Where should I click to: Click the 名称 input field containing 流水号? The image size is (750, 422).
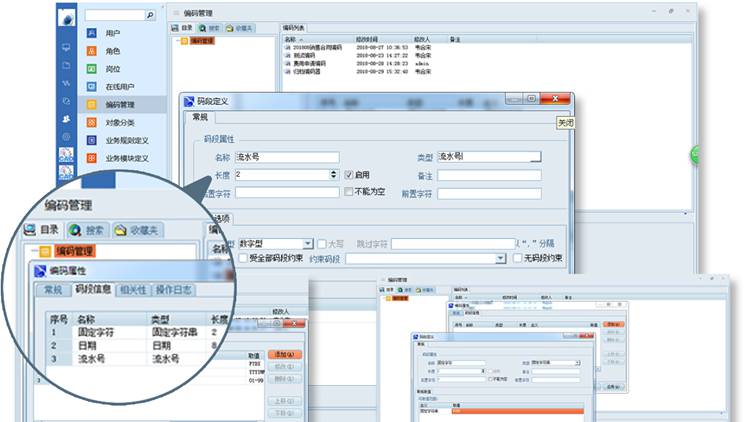286,158
